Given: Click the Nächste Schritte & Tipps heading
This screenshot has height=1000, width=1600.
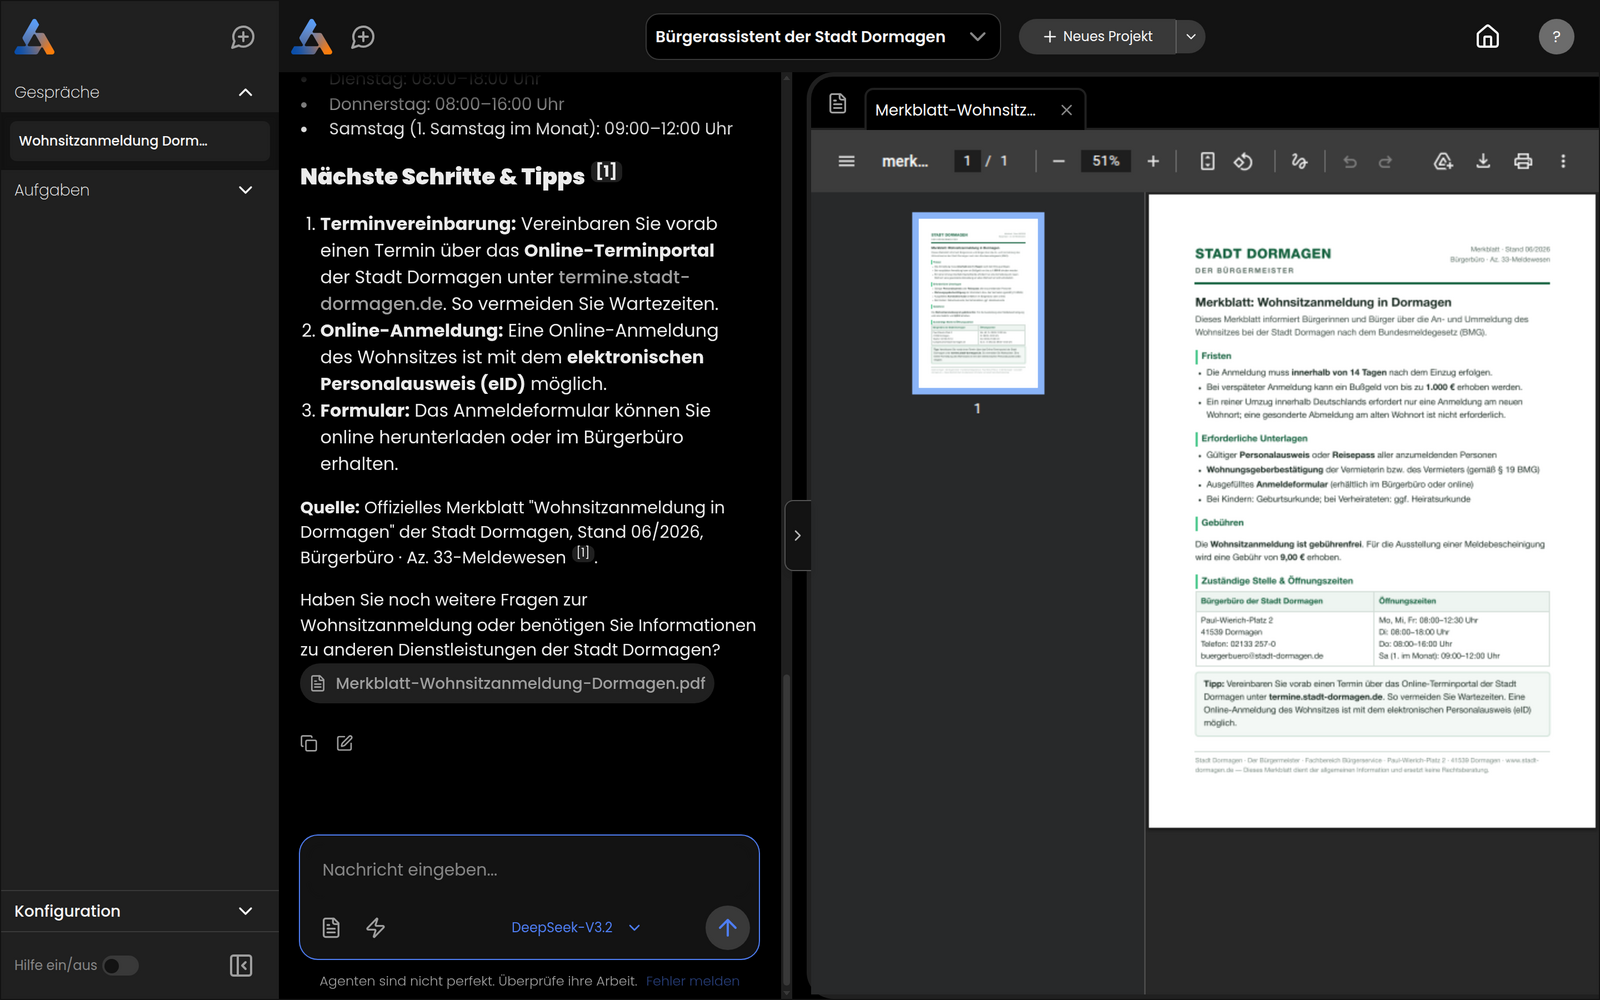Looking at the screenshot, I should pyautogui.click(x=442, y=177).
